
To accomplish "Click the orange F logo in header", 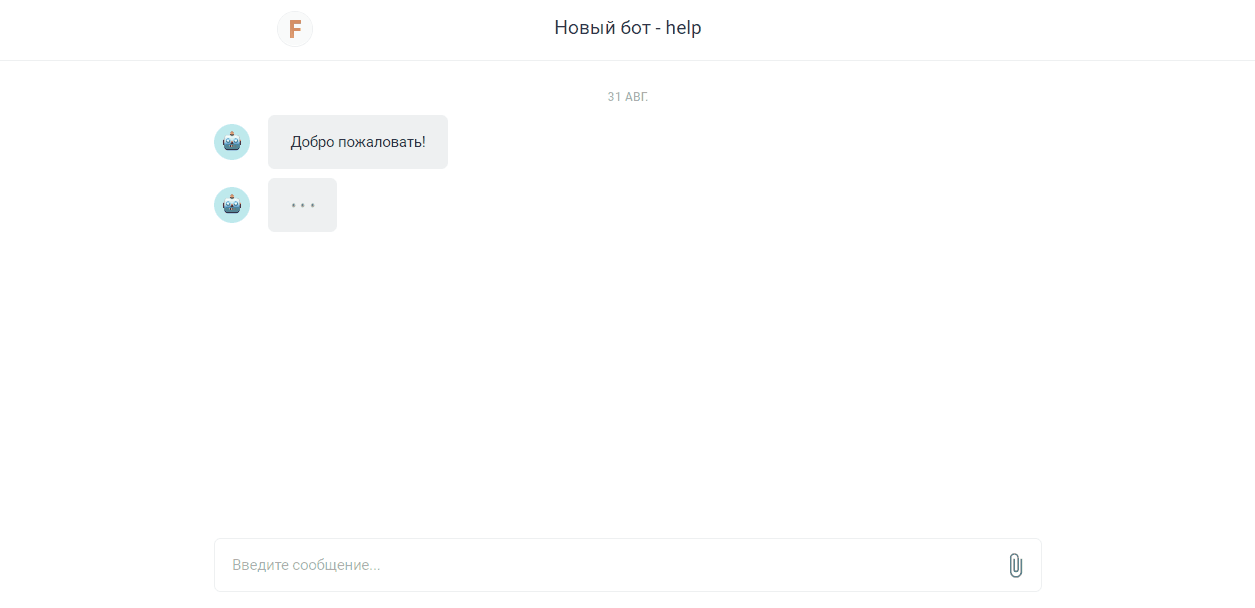I will pyautogui.click(x=295, y=29).
